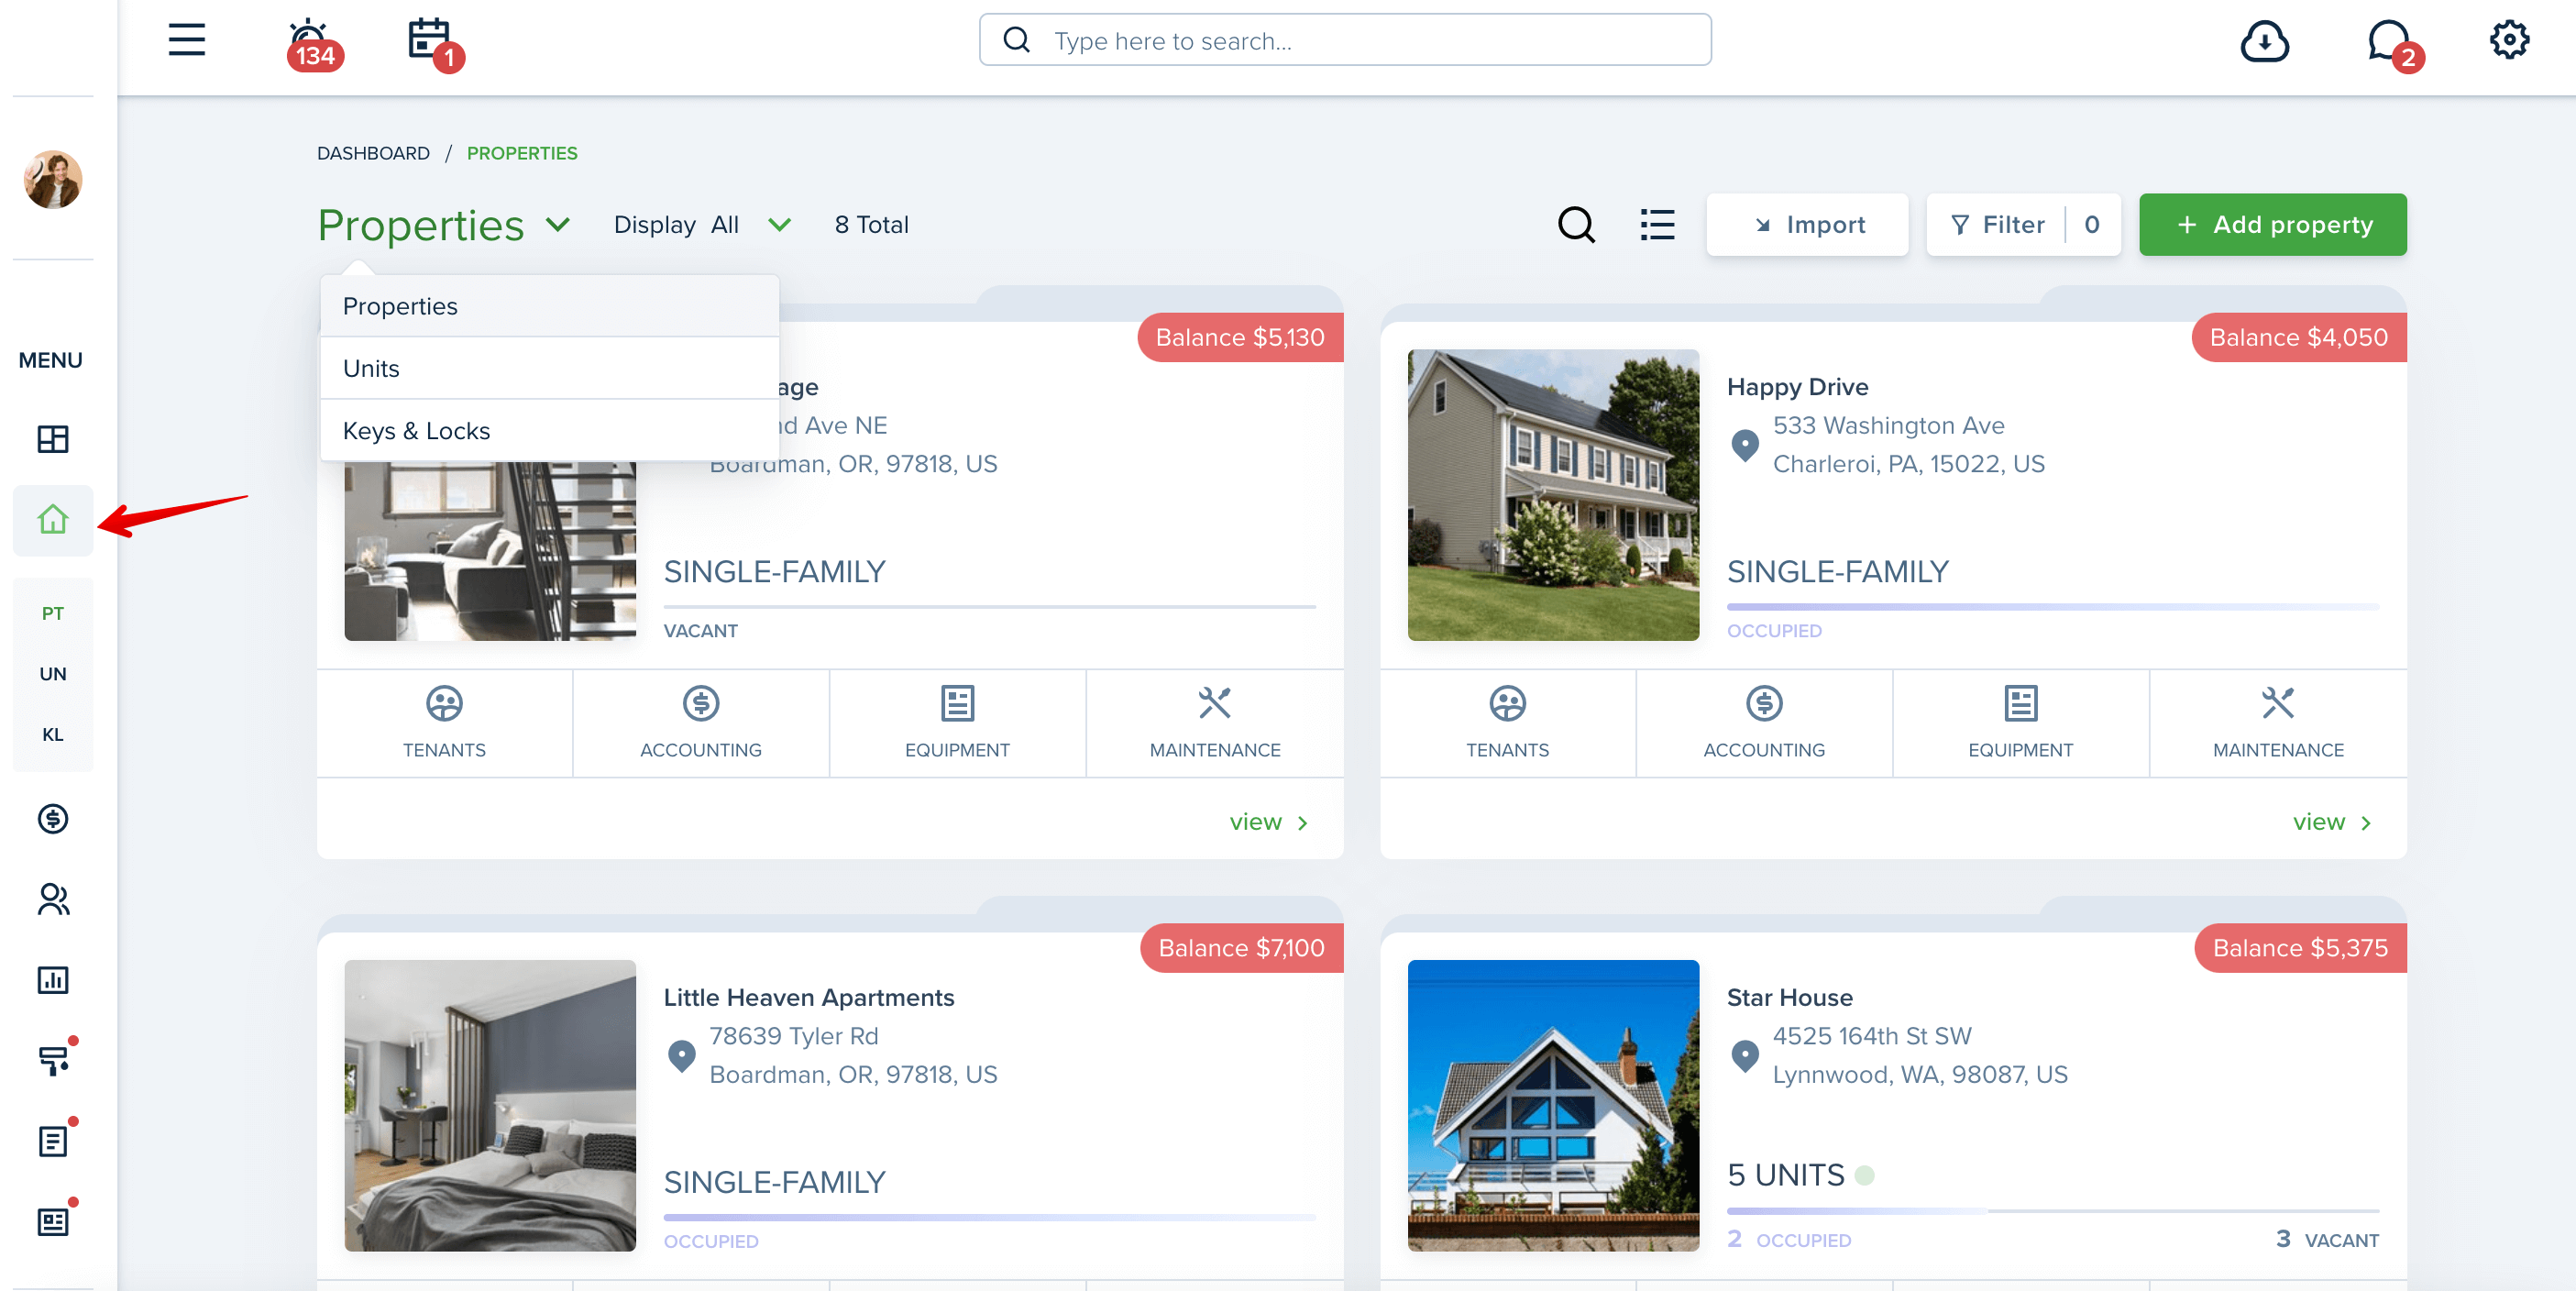Screen dimensions: 2576x1291
Task: Open the accounting dollar icon in sidebar
Action: click(x=53, y=819)
